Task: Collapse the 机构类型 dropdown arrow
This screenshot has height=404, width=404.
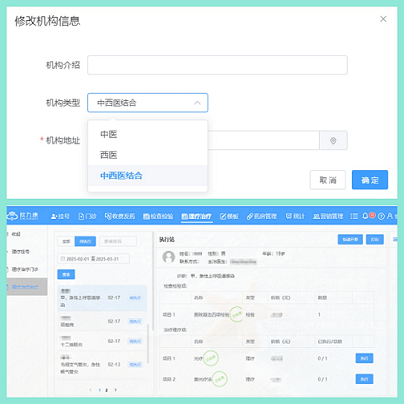Action: click(x=197, y=103)
